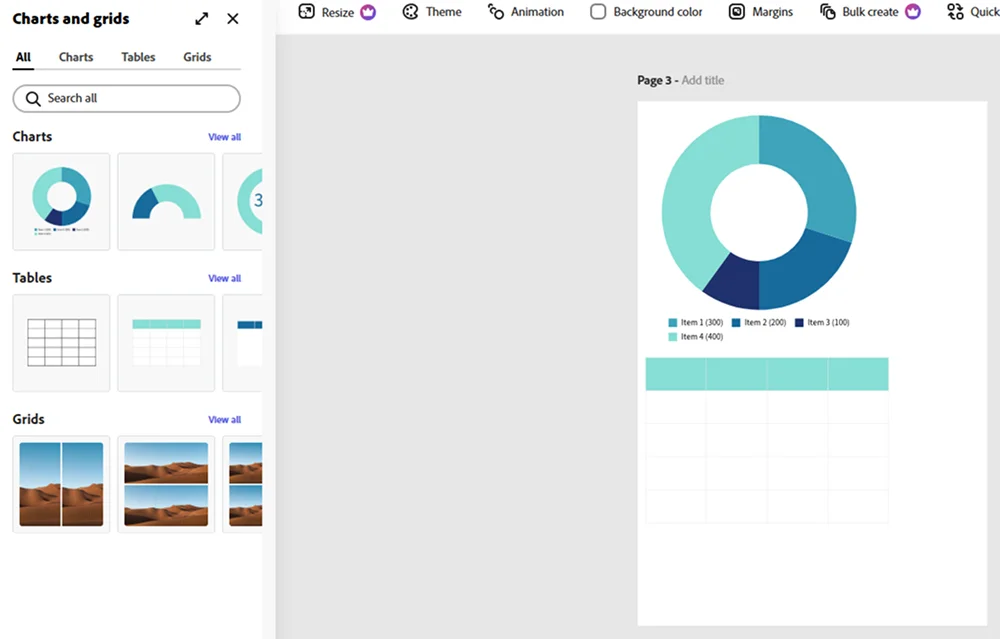This screenshot has width=1000, height=639.
Task: View all Charts templates
Action: pyautogui.click(x=224, y=137)
